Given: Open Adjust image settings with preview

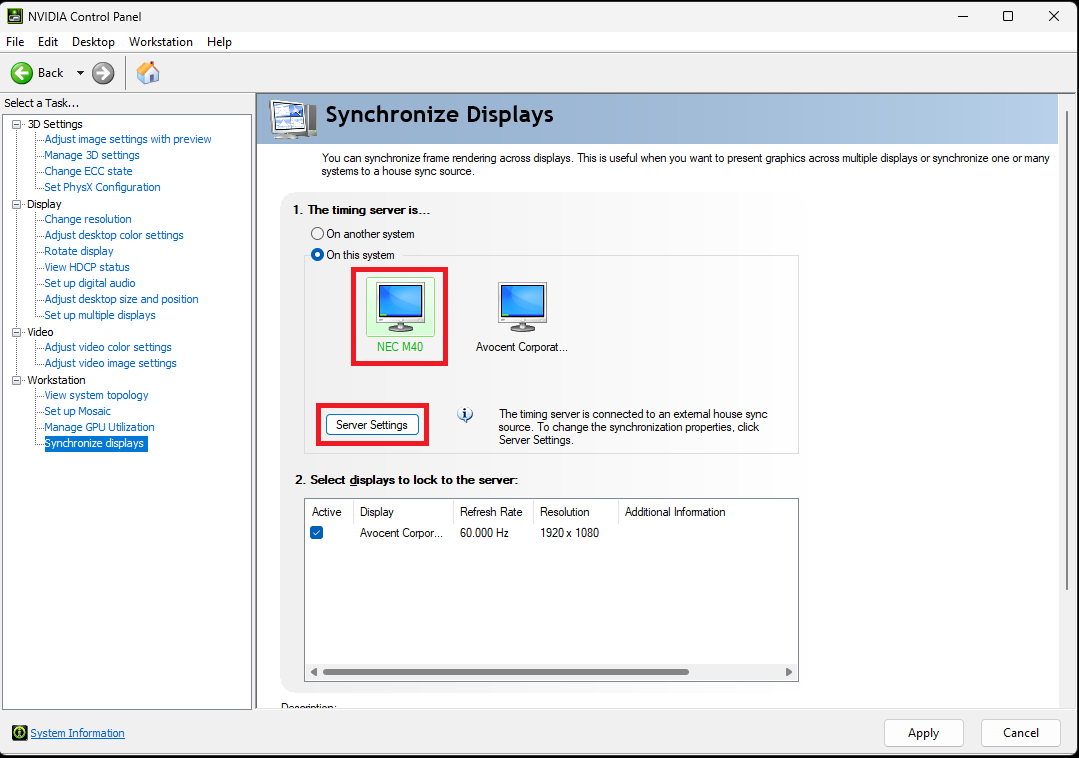Looking at the screenshot, I should pyautogui.click(x=128, y=139).
